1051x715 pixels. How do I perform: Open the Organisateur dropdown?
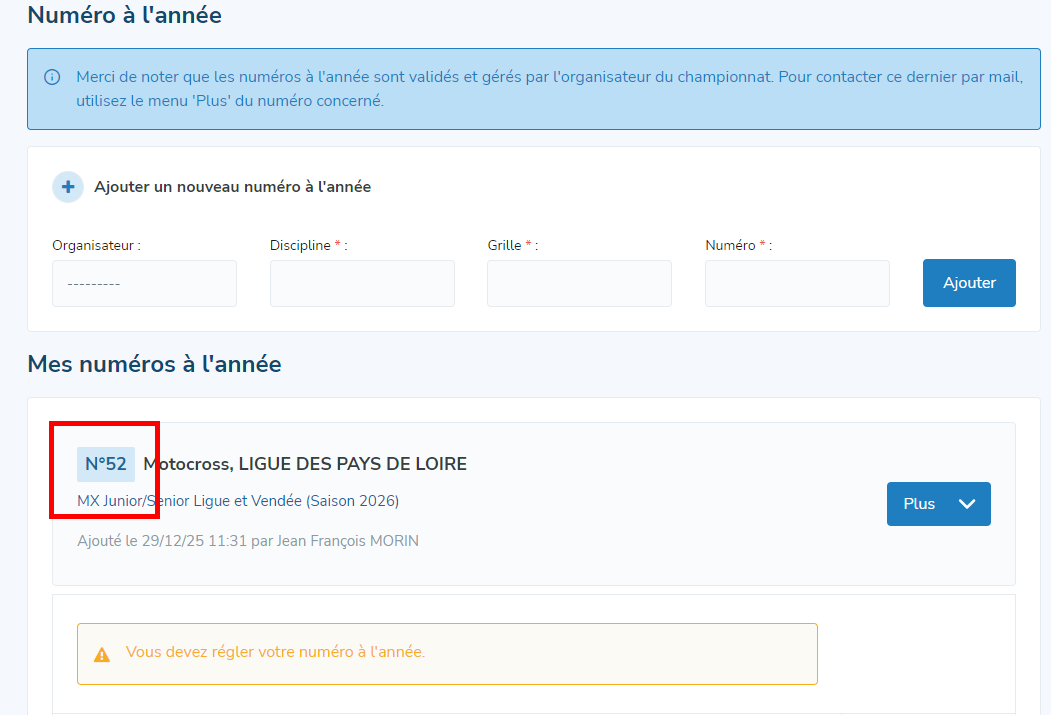pos(144,284)
